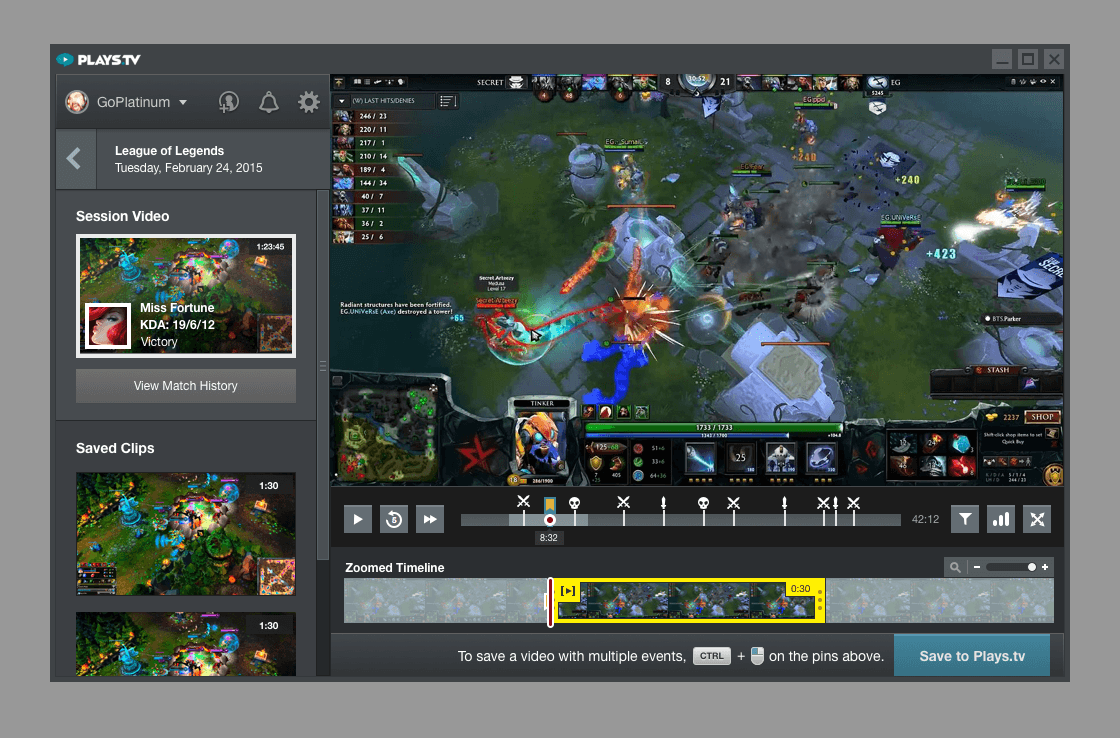Open the Session Video thumbnail
The height and width of the screenshot is (738, 1120).
click(x=186, y=296)
